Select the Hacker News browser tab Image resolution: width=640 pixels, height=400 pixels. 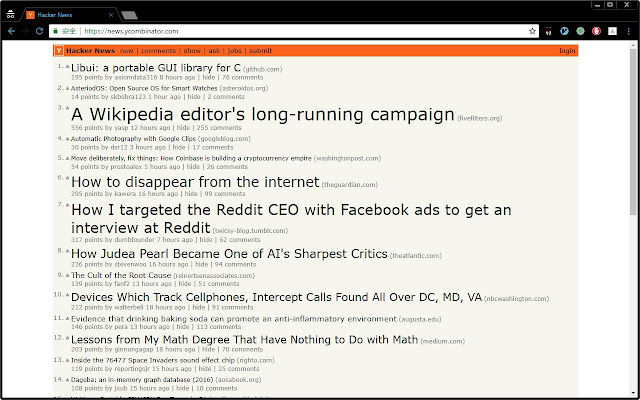click(69, 15)
